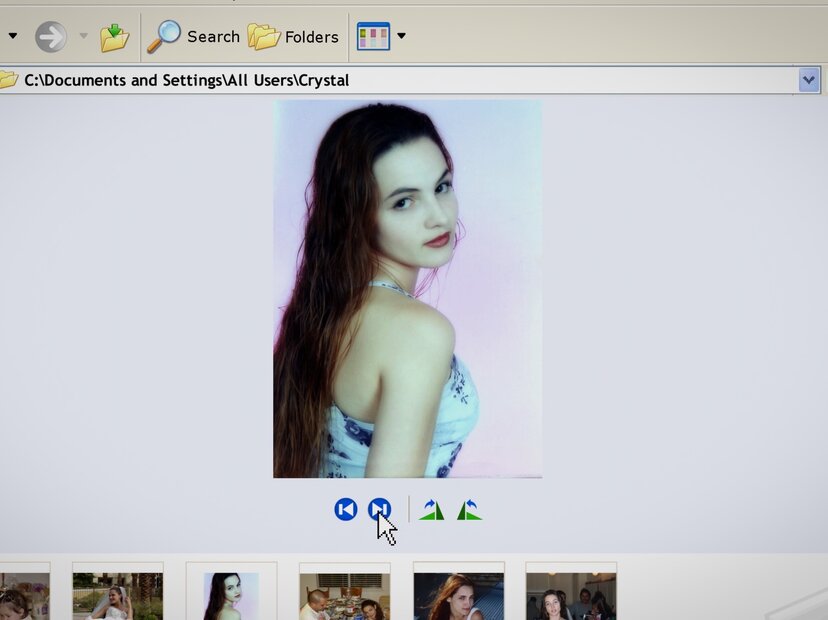Click the Views icon in toolbar

click(x=373, y=37)
